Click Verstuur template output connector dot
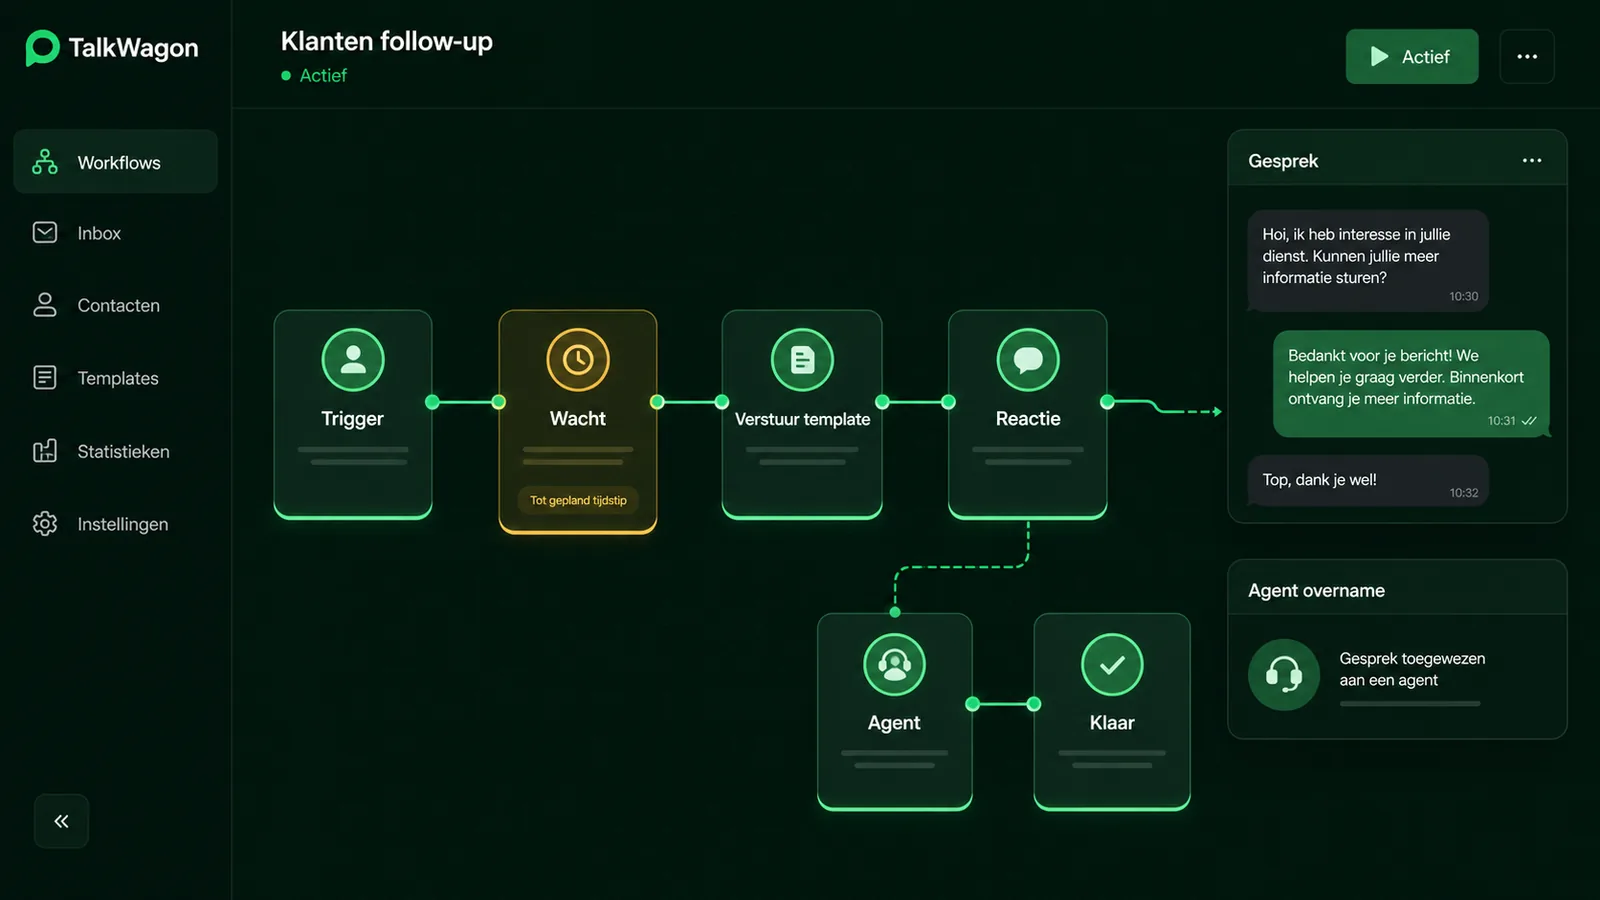 tap(882, 402)
